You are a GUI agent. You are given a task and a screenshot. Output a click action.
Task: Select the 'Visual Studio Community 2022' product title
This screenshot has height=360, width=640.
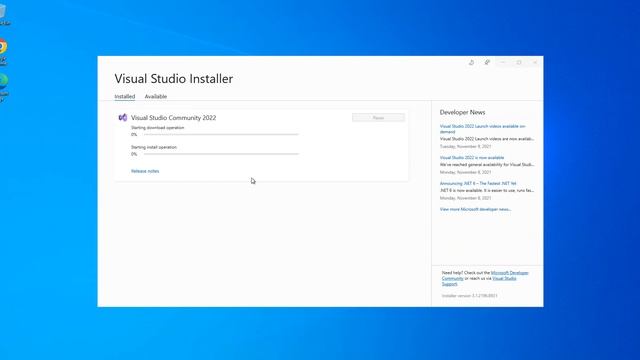tap(173, 118)
